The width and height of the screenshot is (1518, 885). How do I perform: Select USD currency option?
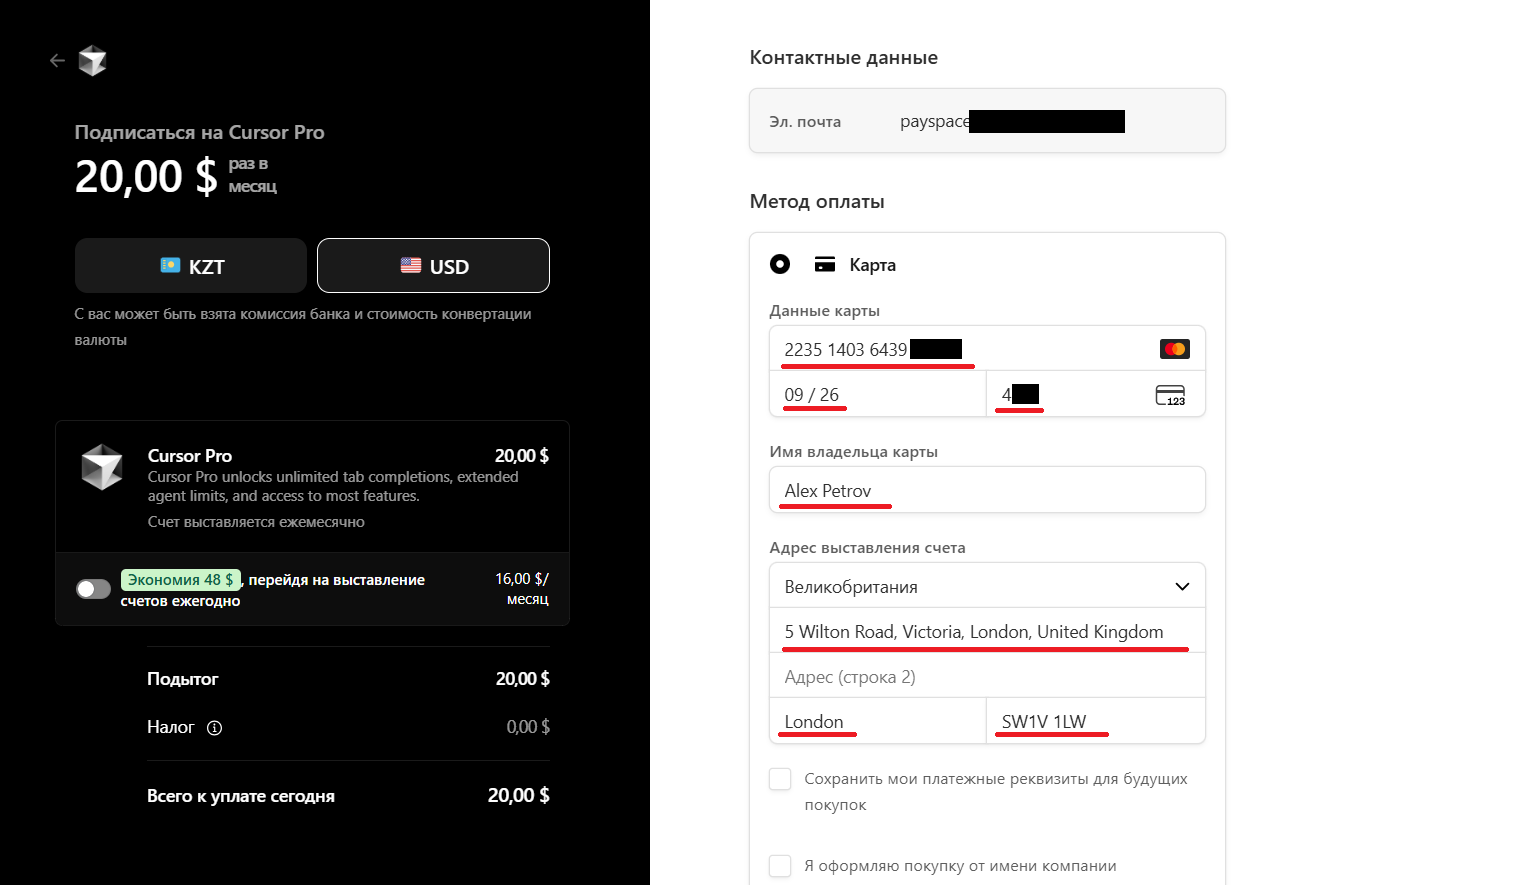433,266
